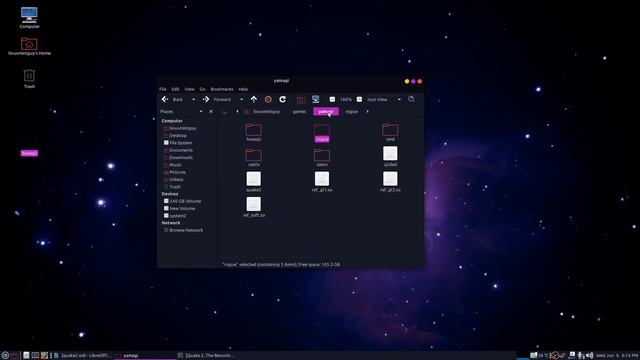Image resolution: width=640 pixels, height=360 pixels.
Task: Click the games path bar button
Action: (x=299, y=111)
